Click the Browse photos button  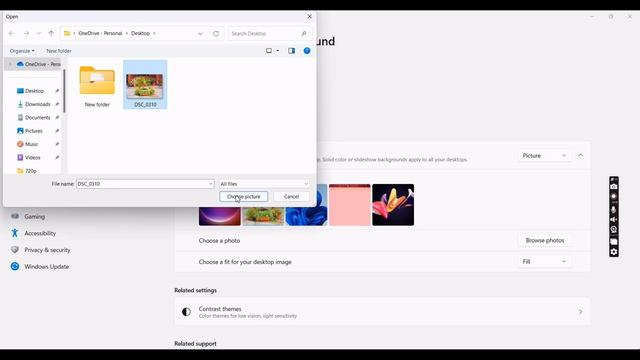pyautogui.click(x=545, y=240)
